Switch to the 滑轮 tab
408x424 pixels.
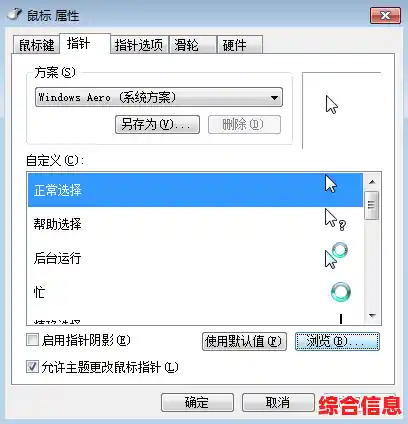coord(193,45)
